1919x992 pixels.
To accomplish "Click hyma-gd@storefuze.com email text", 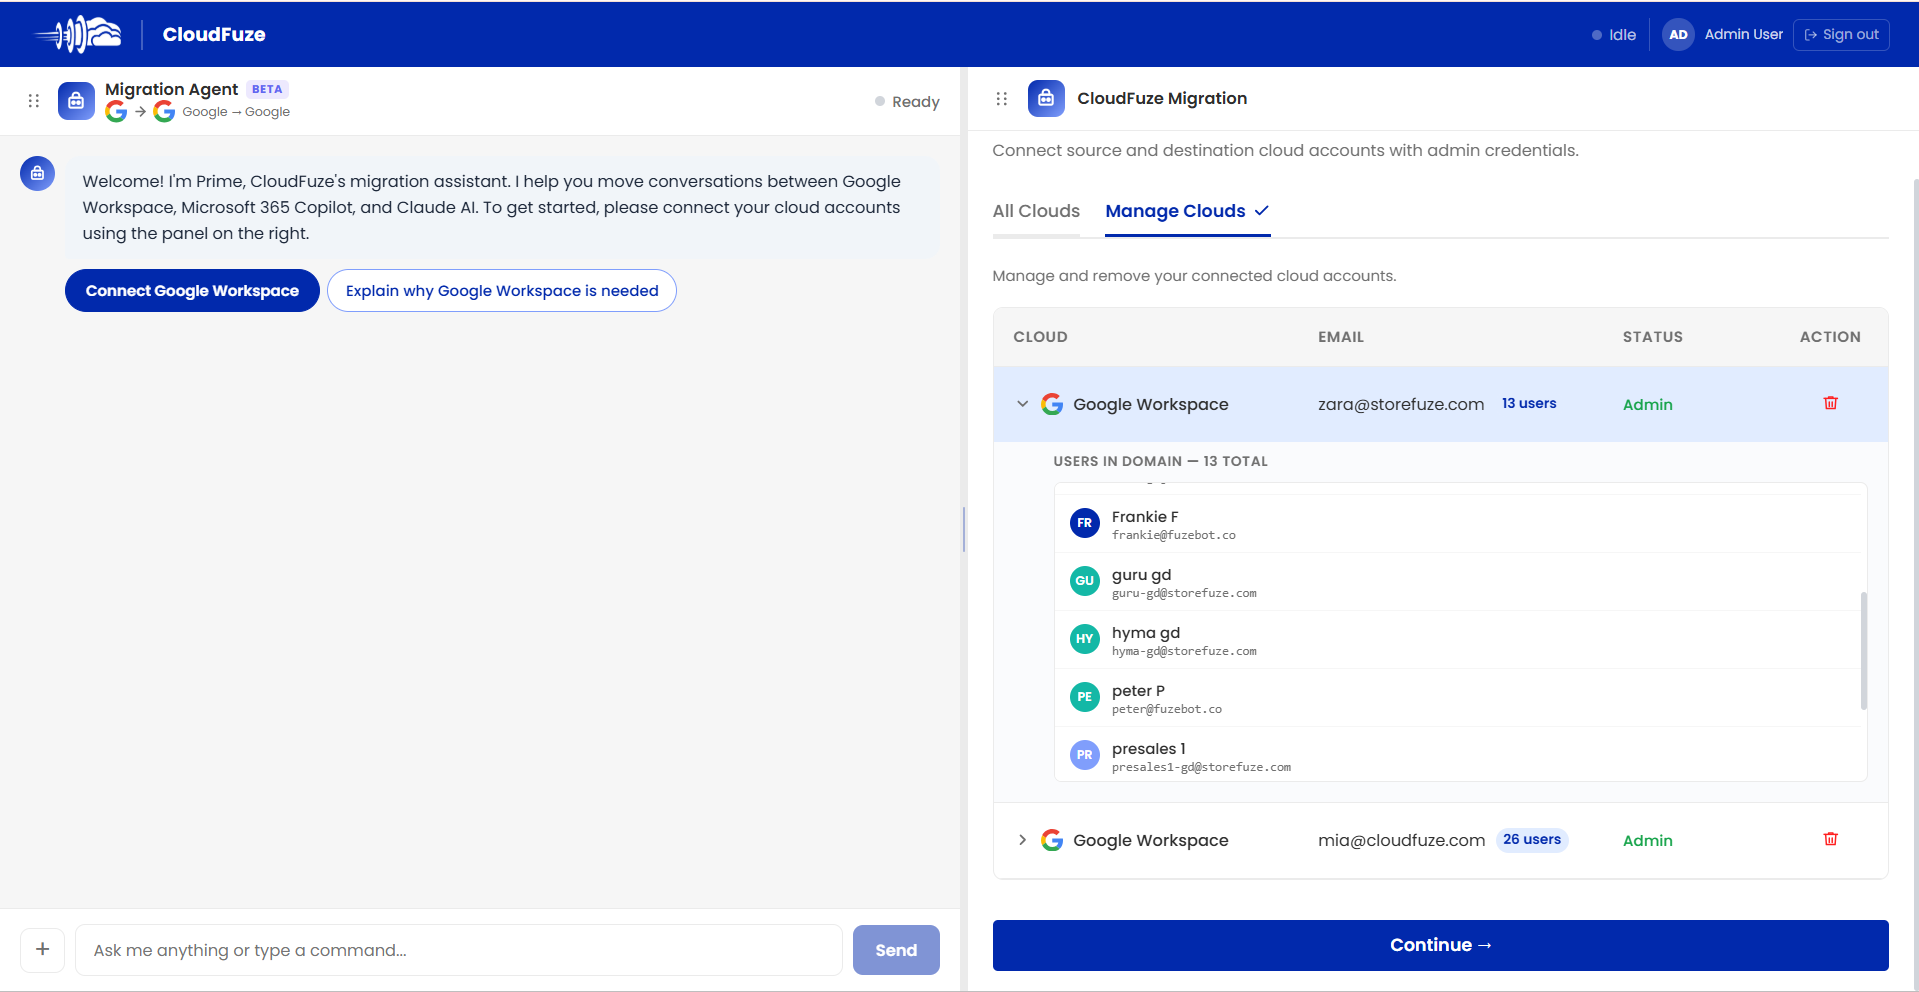I will click(x=1184, y=651).
